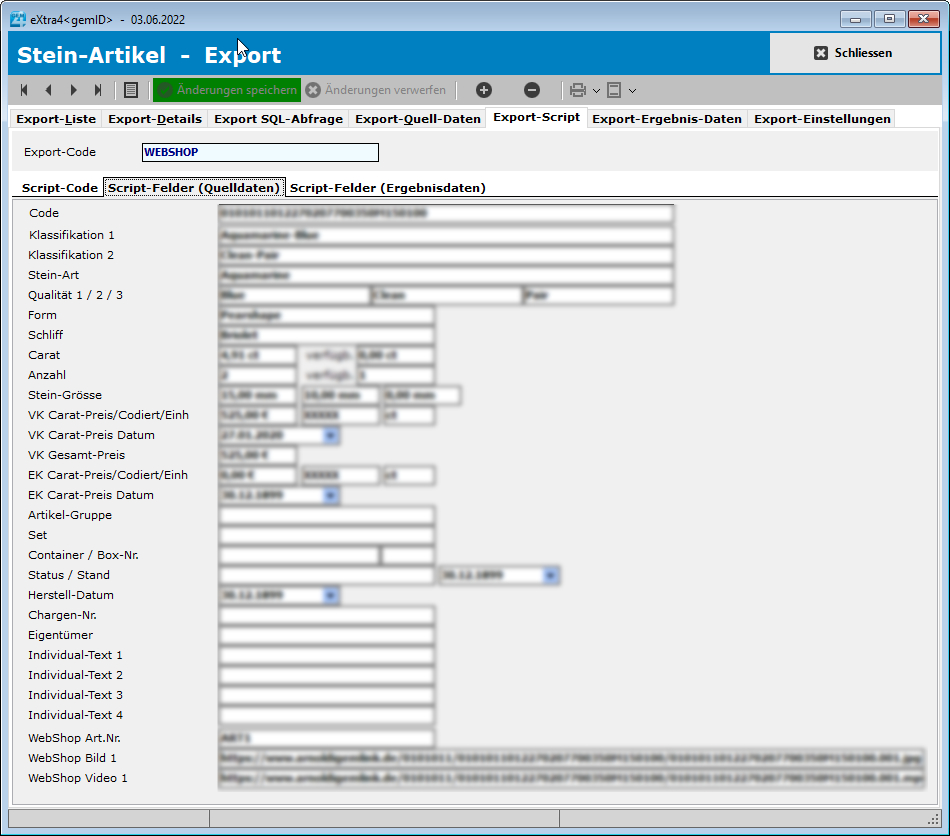The width and height of the screenshot is (950, 836).
Task: Click inside the Export-Code input field
Action: point(259,152)
